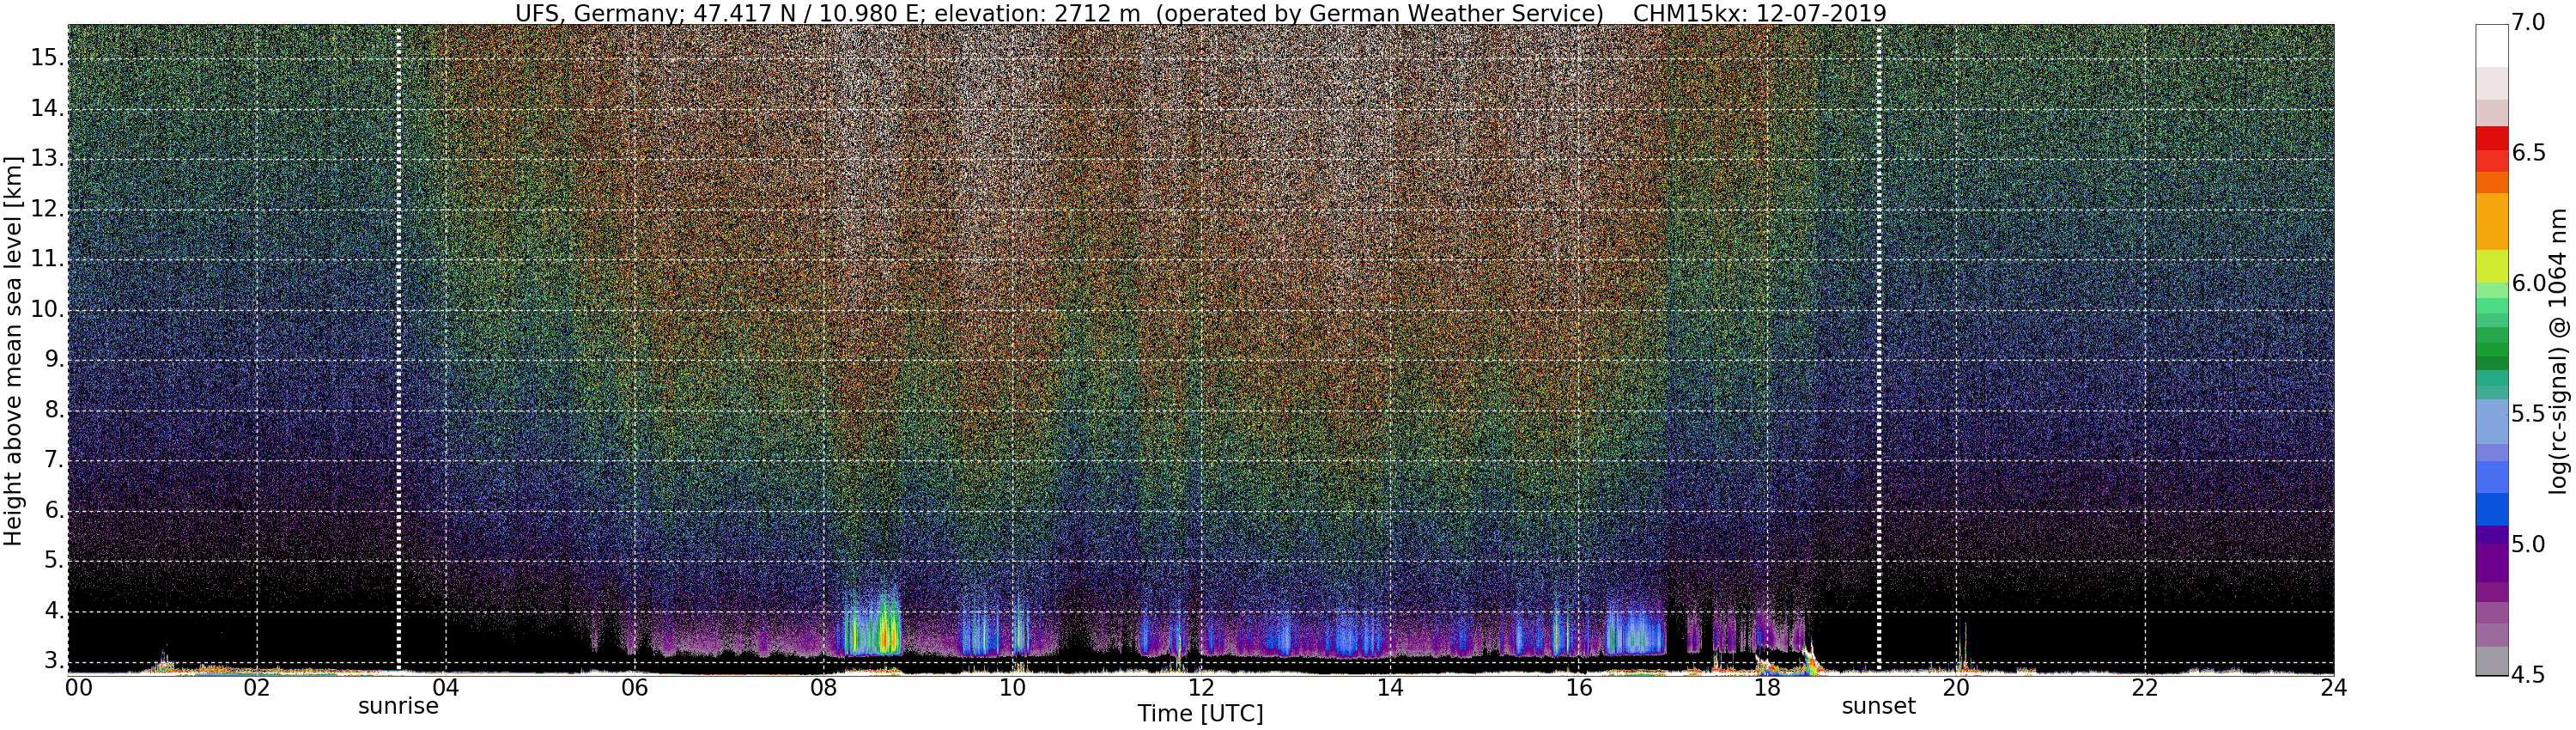Viewport: 2576px width, 730px height.
Task: Click the 'sunrise' label below the axis
Action: pos(398,706)
